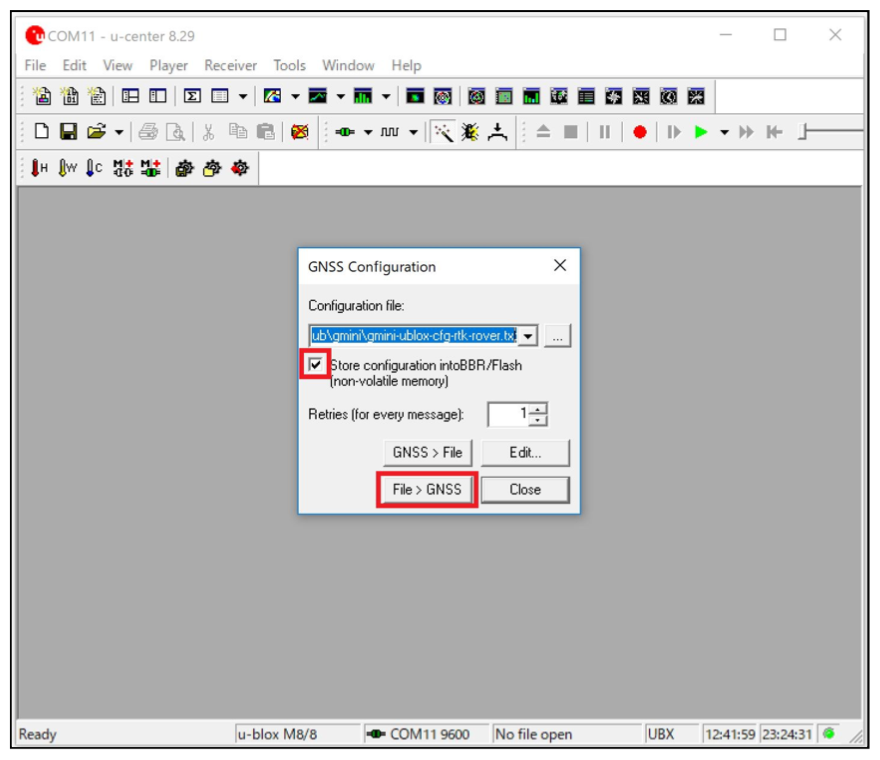Open the Statistic view (sigma) icon
Screen dimensions: 880x760
point(192,97)
